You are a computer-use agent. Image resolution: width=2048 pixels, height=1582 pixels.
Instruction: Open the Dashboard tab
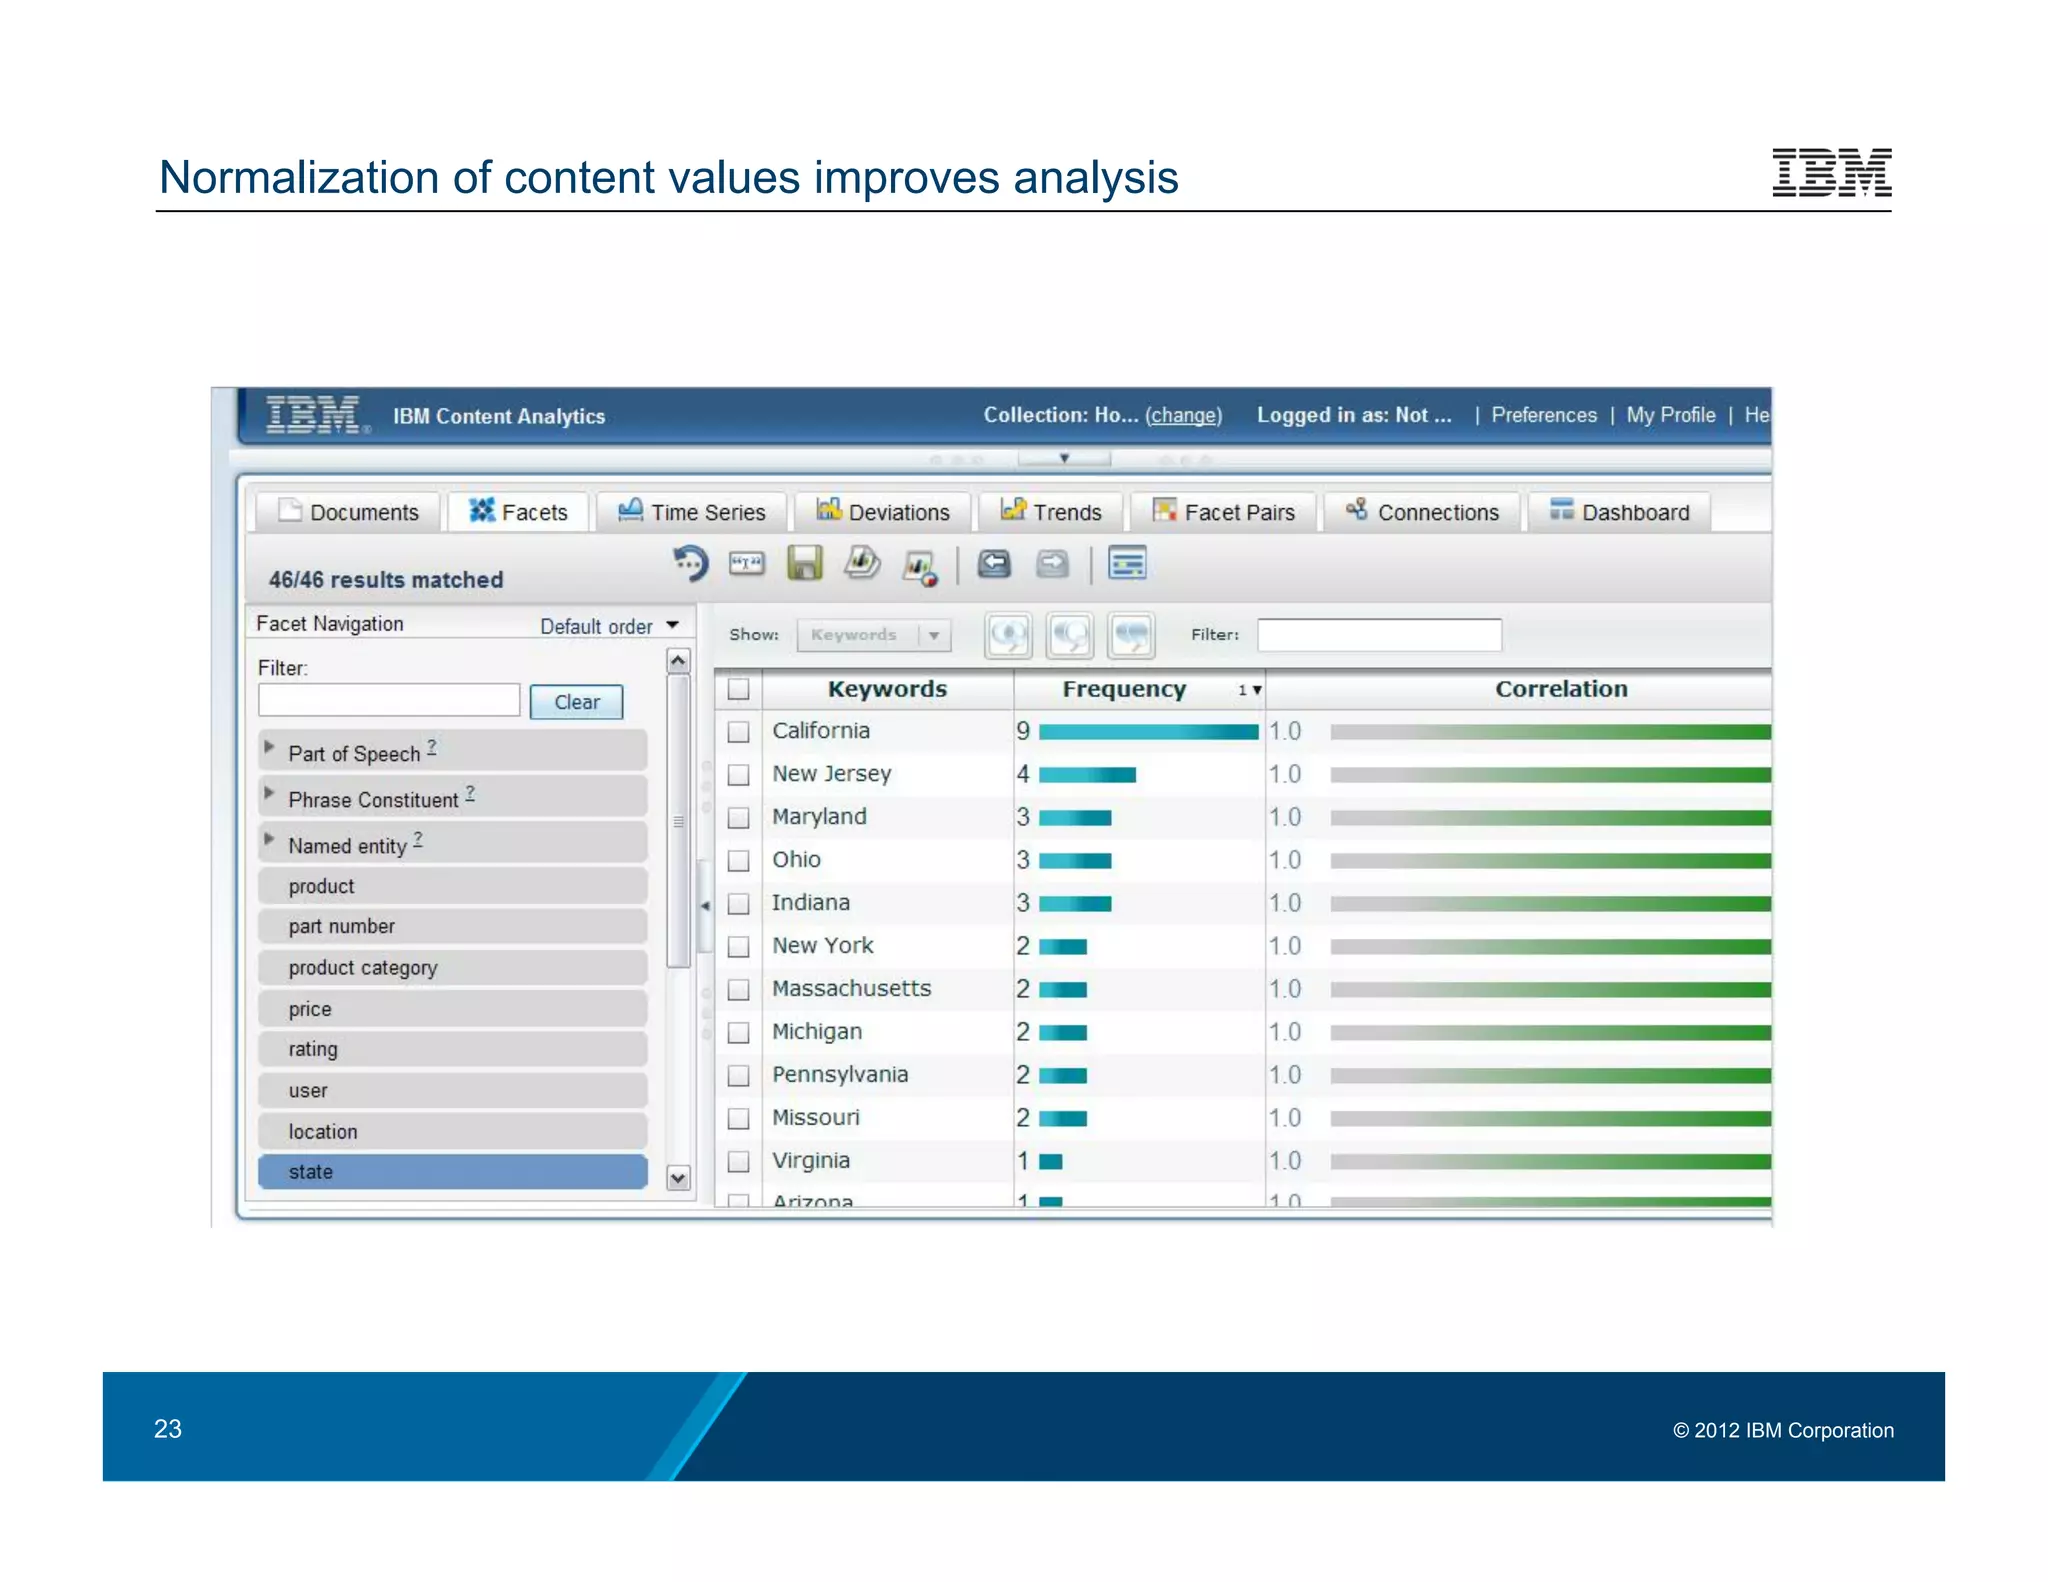[x=1619, y=512]
